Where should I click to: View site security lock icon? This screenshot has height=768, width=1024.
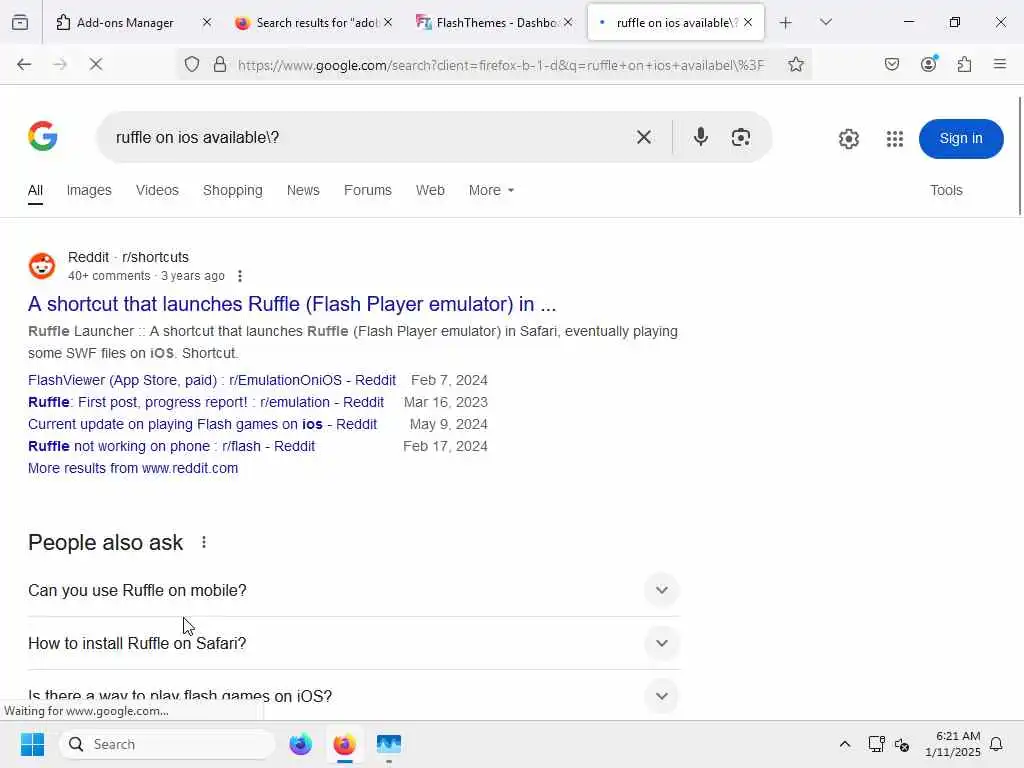220,64
